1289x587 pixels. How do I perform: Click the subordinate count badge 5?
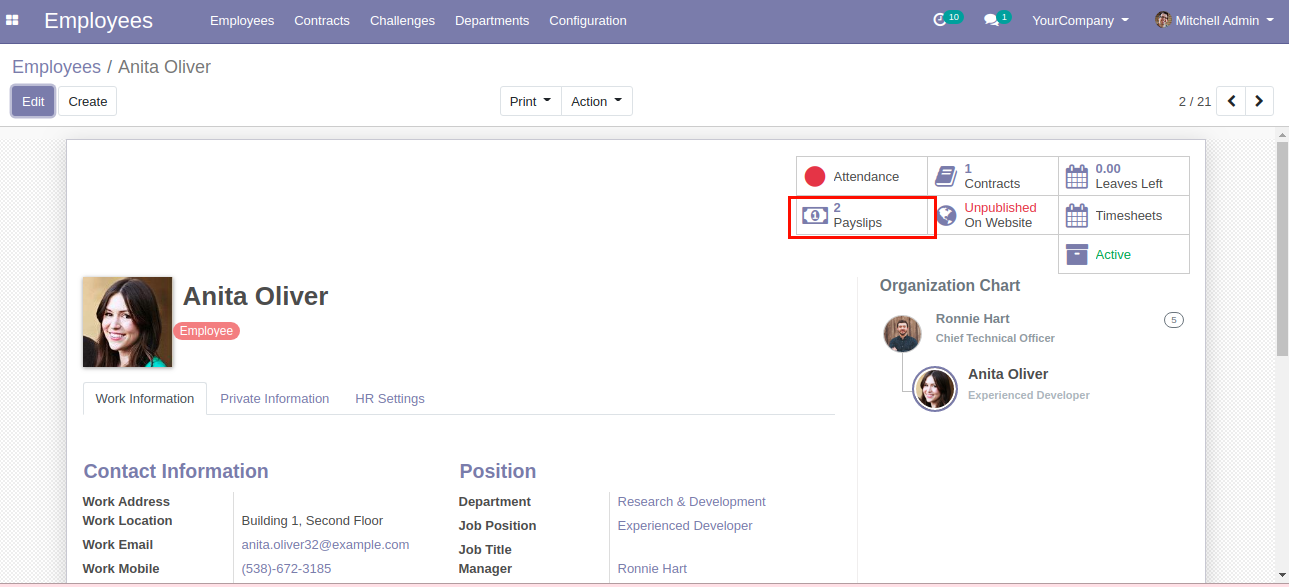click(x=1174, y=320)
